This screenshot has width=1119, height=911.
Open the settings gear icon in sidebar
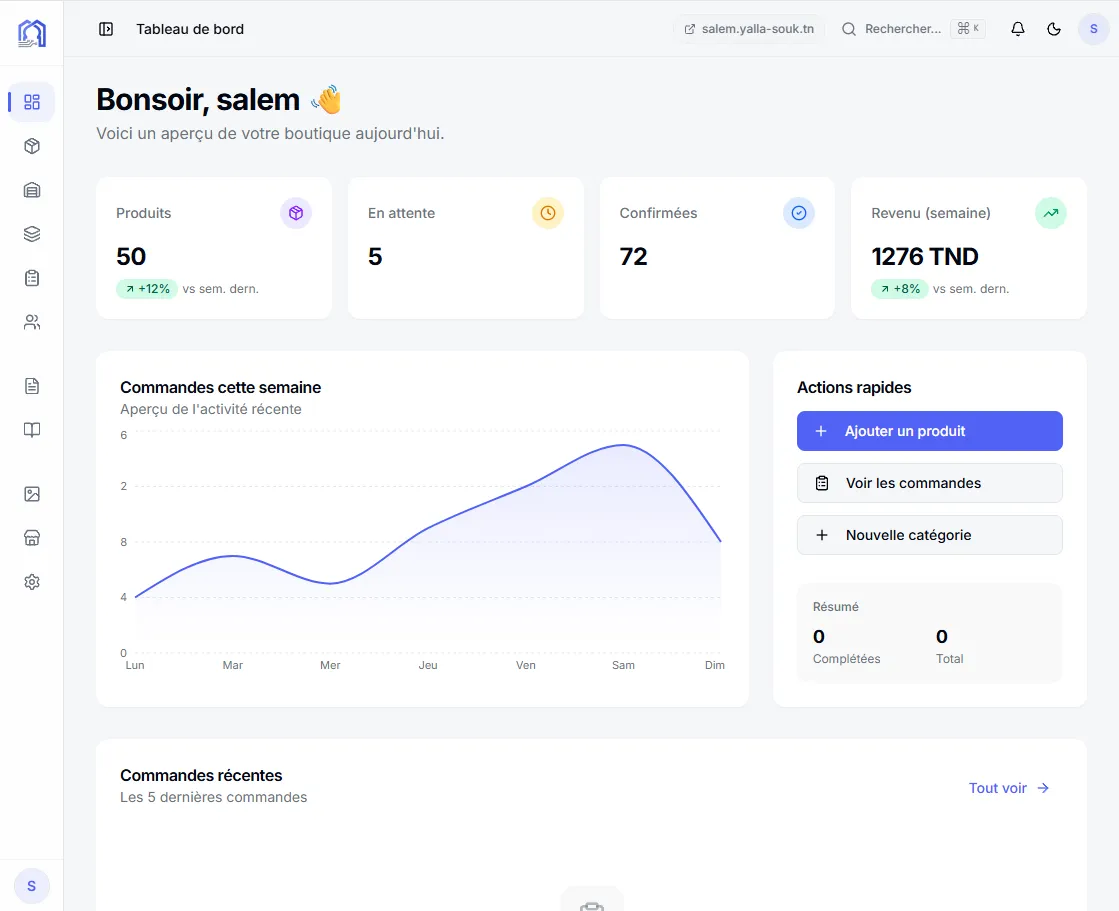(32, 582)
